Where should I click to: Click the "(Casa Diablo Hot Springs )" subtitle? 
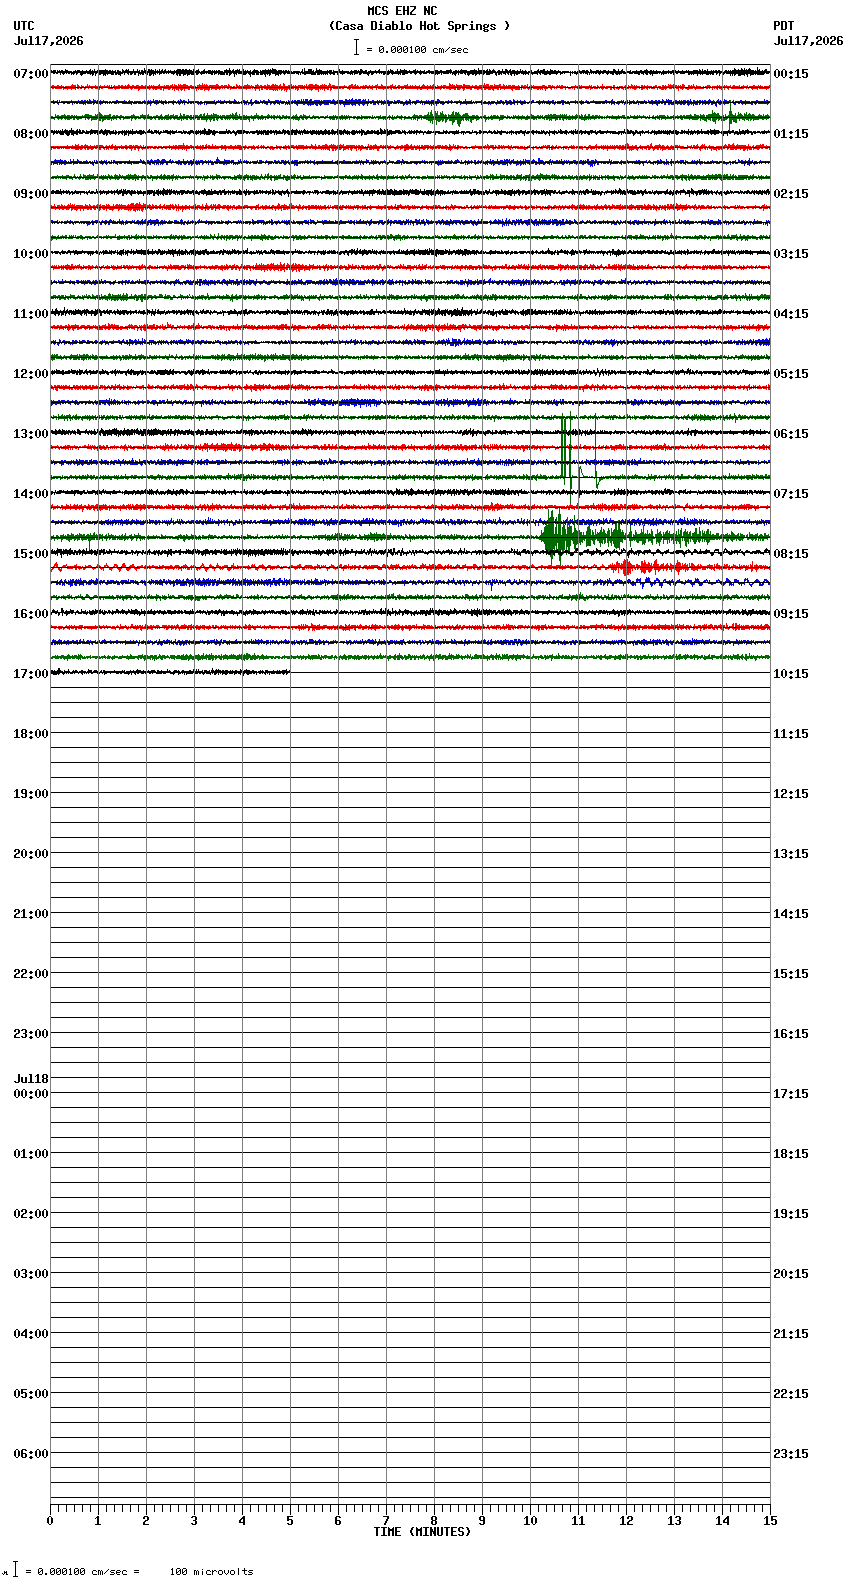click(419, 26)
